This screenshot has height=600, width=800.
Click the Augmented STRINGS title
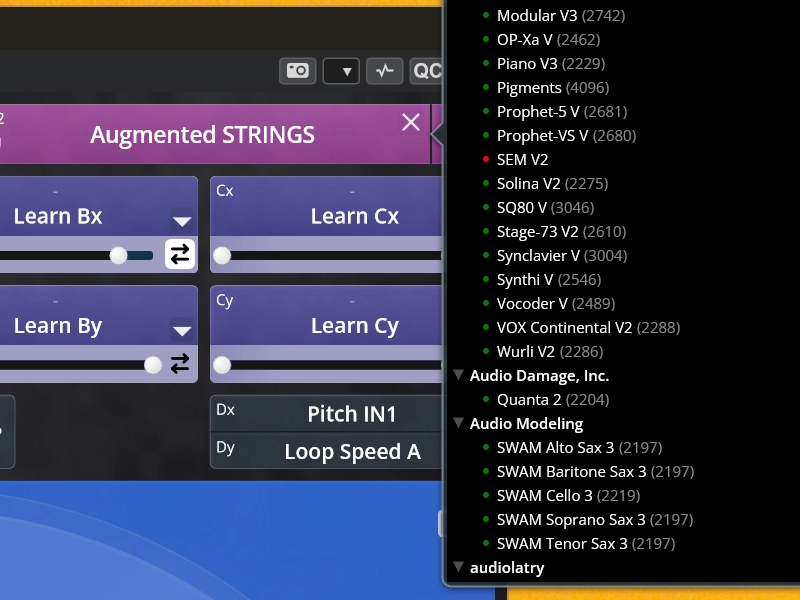tap(203, 135)
